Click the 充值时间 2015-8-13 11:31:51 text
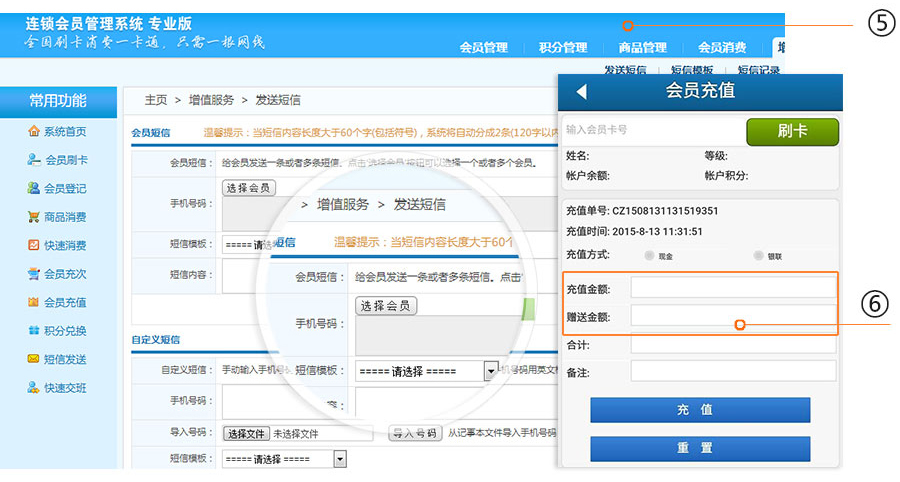This screenshot has height=482, width=900. tap(634, 231)
